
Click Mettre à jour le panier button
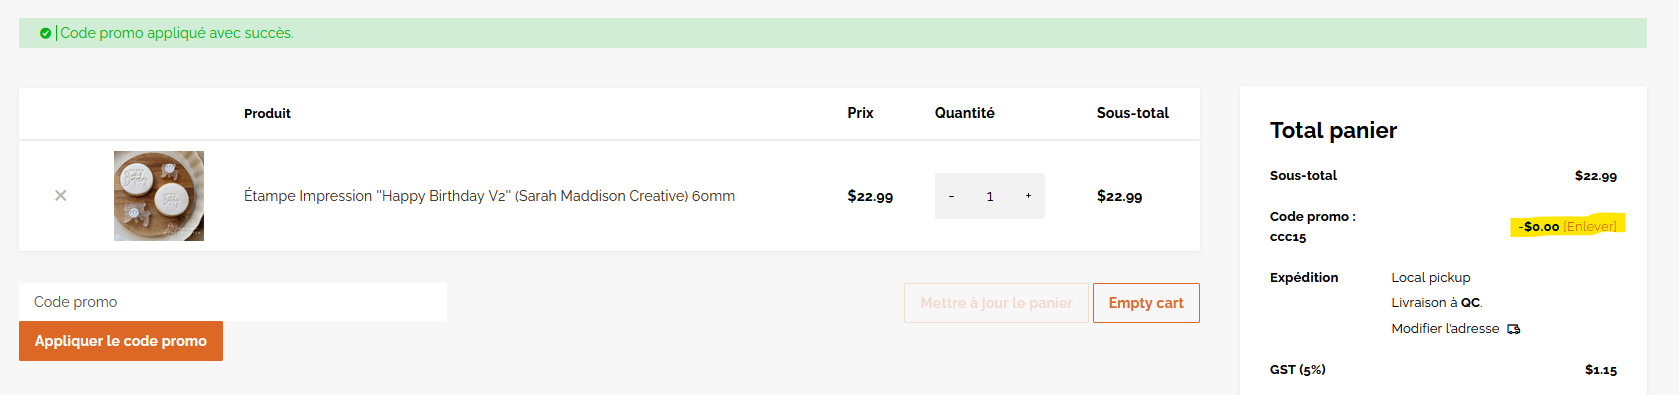coord(996,303)
